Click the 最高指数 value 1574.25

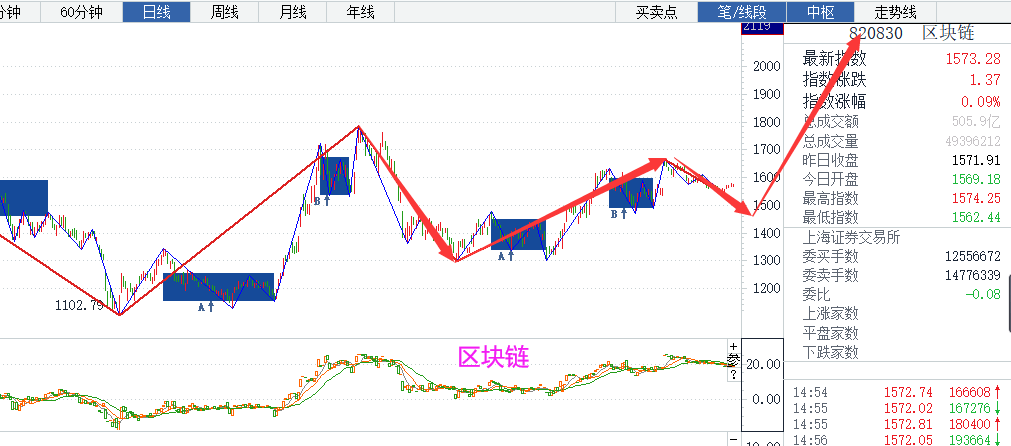tap(976, 198)
